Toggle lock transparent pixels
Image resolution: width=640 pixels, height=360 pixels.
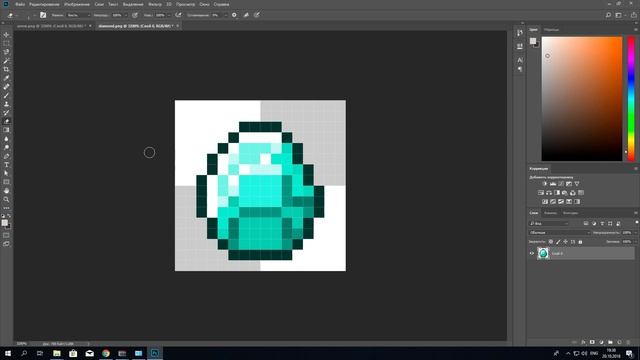(551, 242)
